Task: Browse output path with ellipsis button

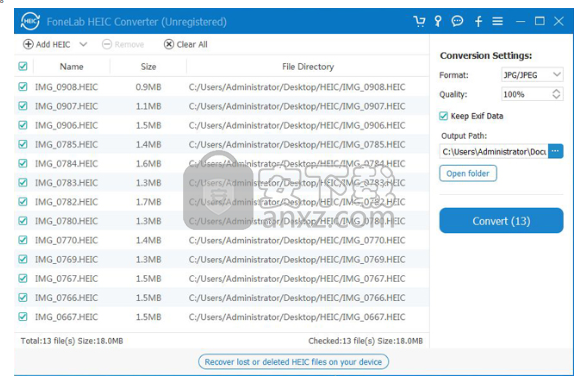Action: click(556, 151)
